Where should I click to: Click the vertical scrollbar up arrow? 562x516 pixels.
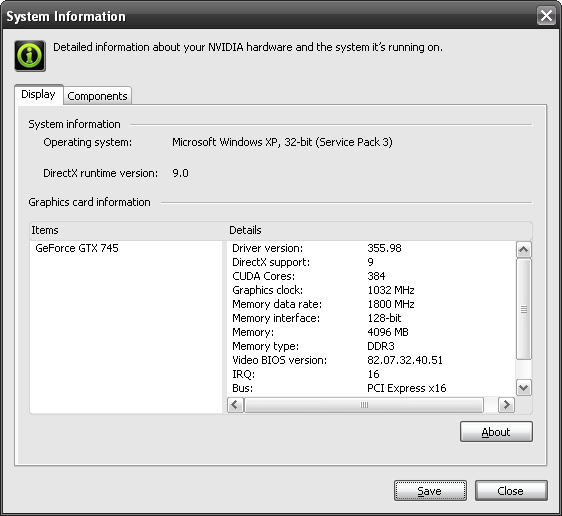[x=524, y=249]
